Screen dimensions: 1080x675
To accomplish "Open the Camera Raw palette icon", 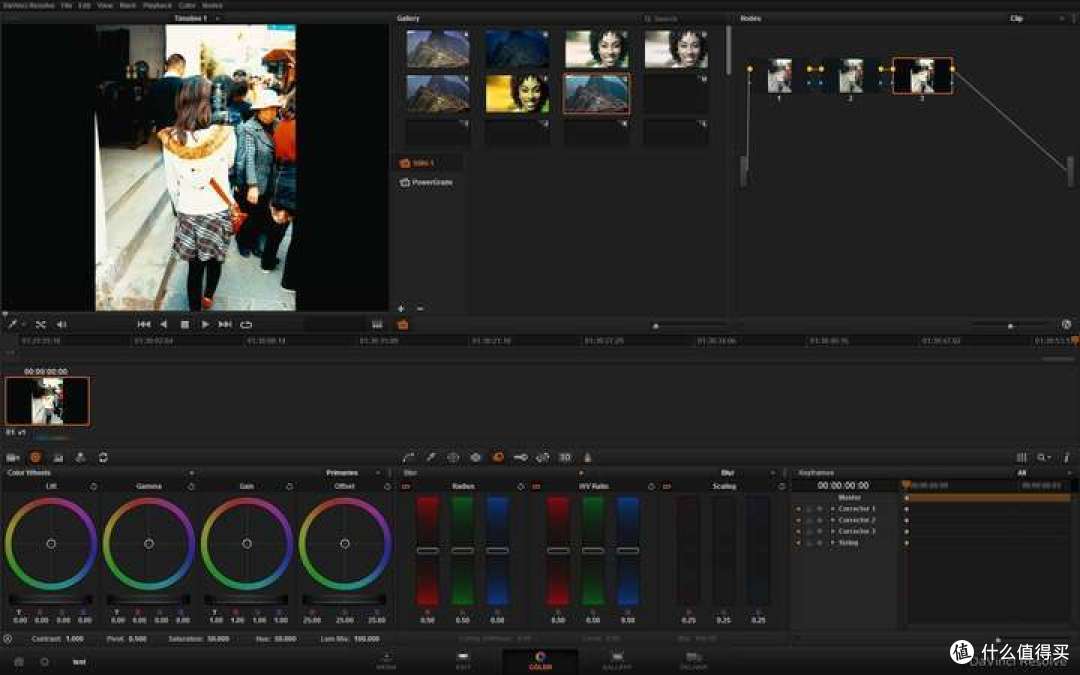I will click(x=13, y=457).
